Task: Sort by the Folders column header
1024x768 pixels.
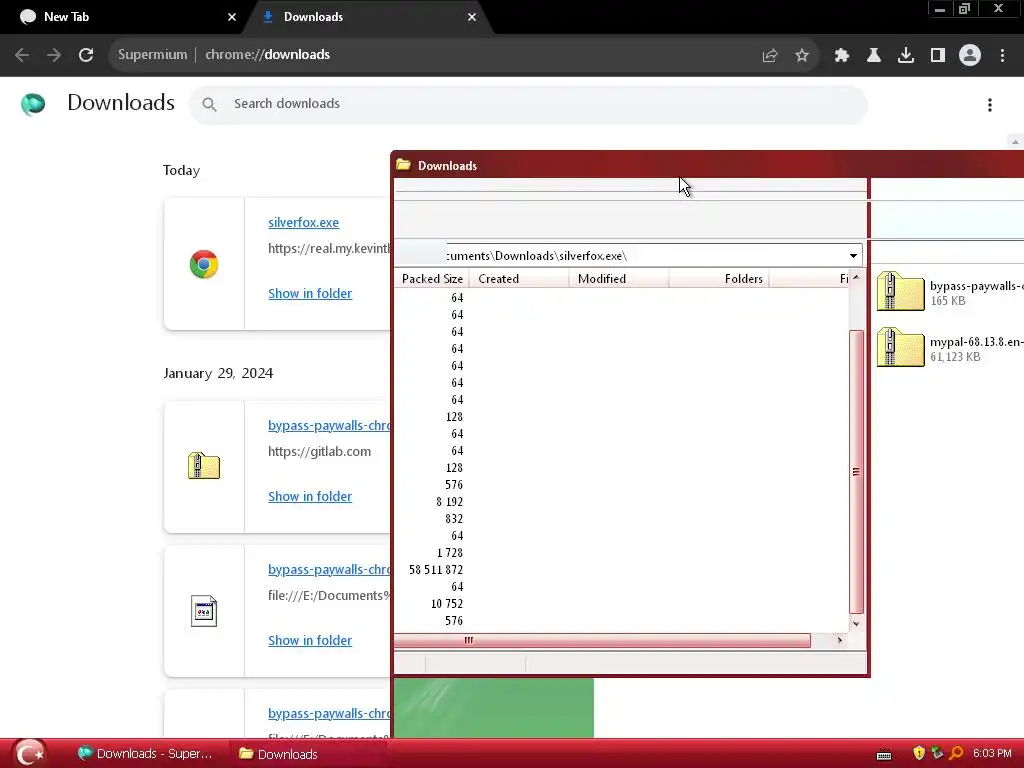Action: tap(719, 279)
